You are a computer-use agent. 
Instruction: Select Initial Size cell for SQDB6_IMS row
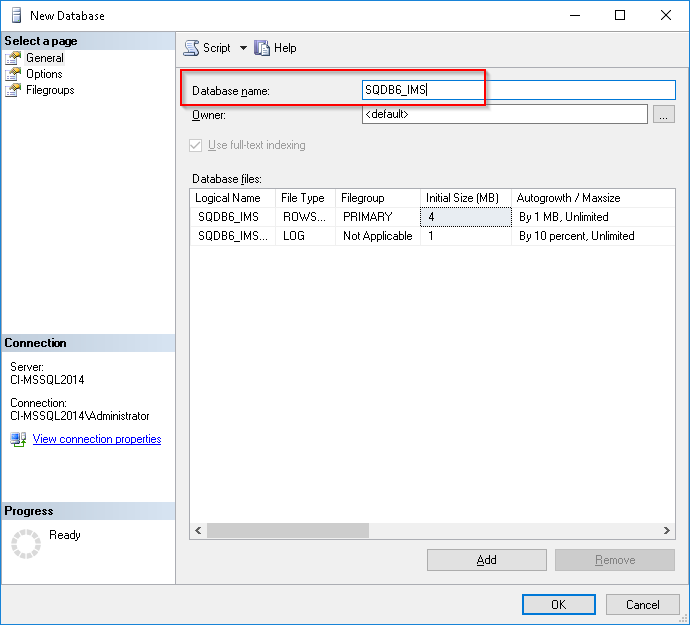click(465, 217)
